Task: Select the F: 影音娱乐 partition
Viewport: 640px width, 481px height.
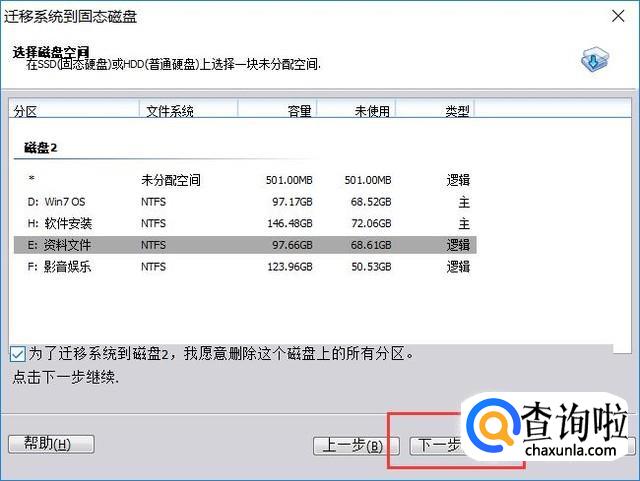Action: tap(245, 267)
